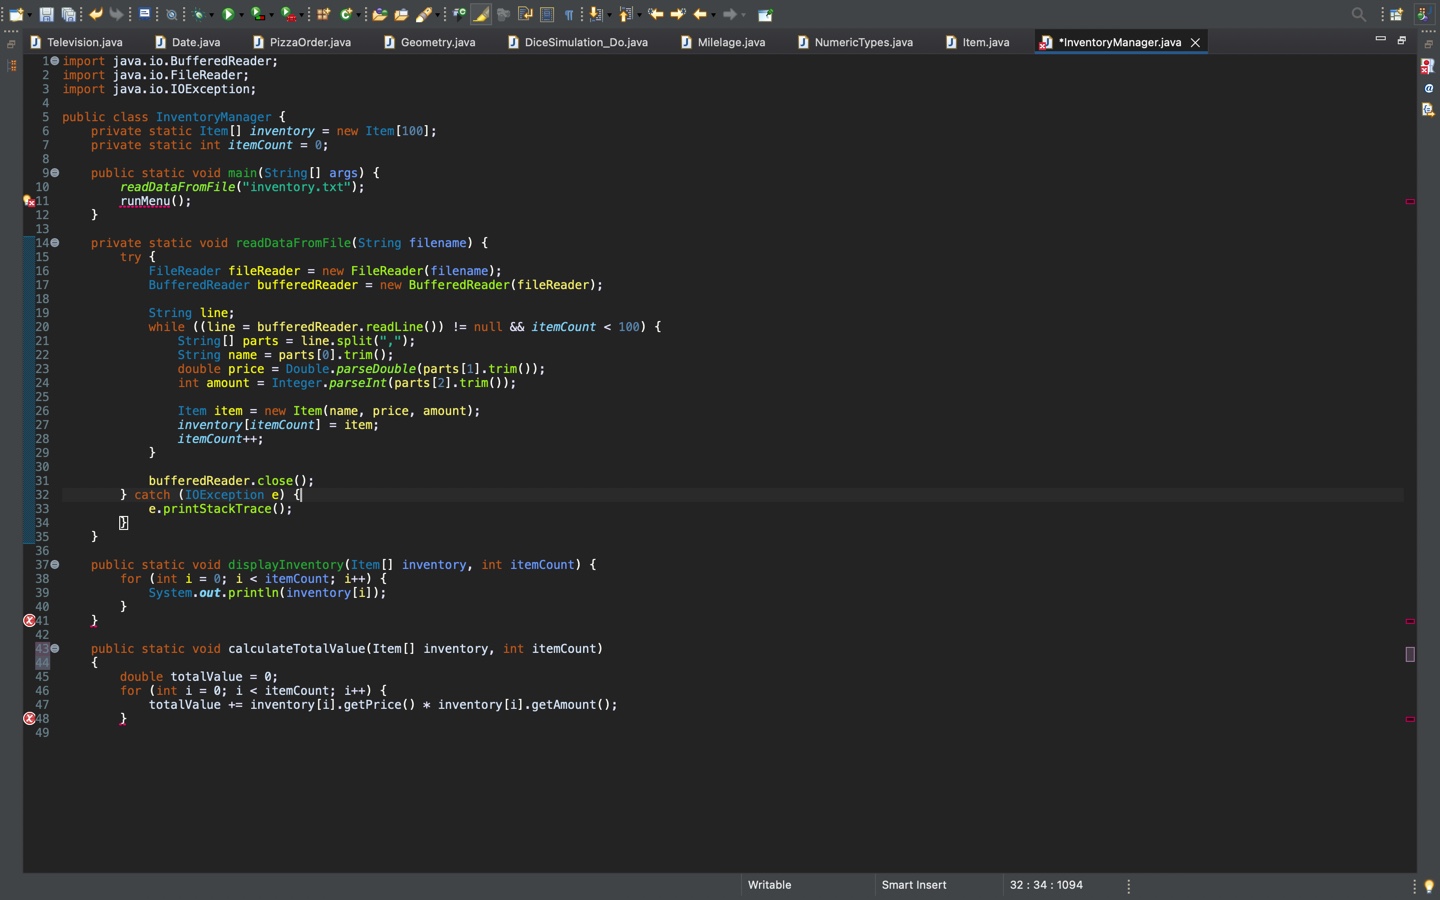The width and height of the screenshot is (1440, 900).
Task: Close the InventoryManager.java tab
Action: [1195, 42]
